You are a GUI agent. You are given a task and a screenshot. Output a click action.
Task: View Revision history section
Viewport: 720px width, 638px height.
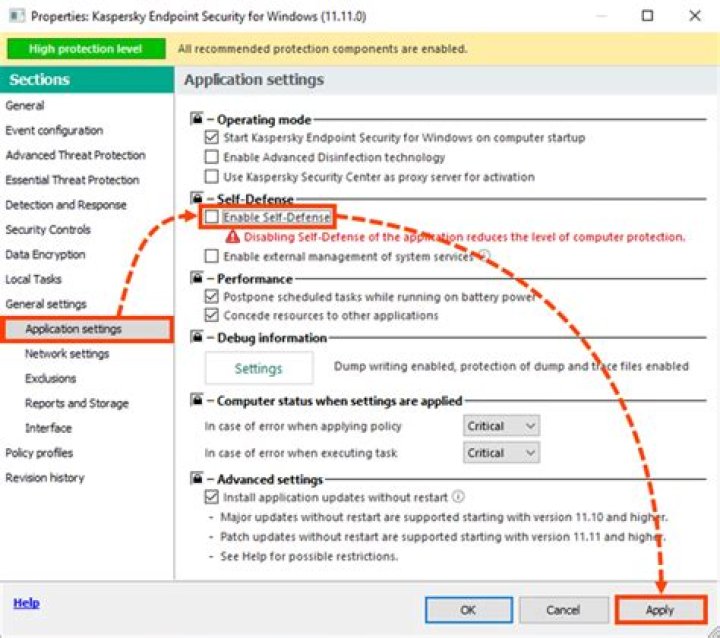[45, 478]
